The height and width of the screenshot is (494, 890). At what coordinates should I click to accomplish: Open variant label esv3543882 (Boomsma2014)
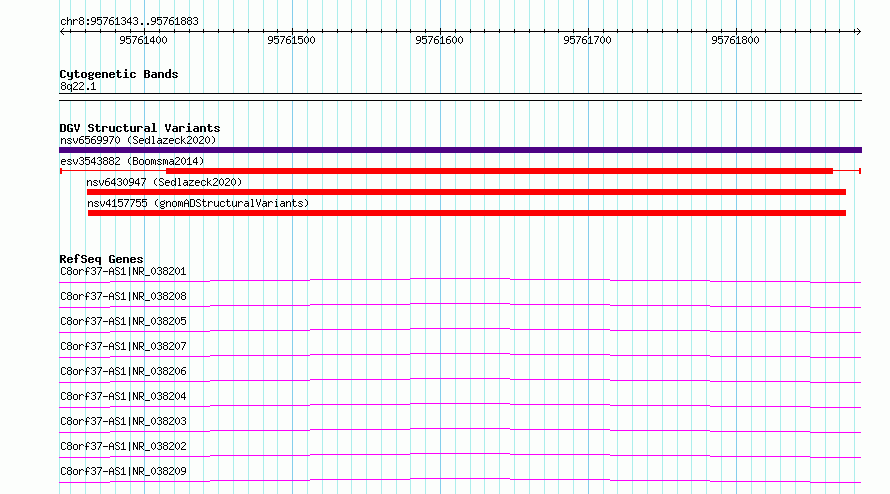point(132,161)
